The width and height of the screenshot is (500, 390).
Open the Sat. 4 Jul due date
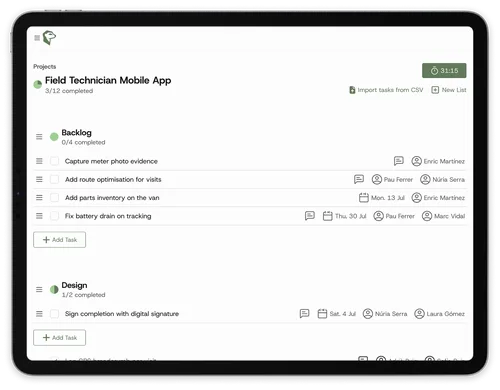click(x=337, y=314)
